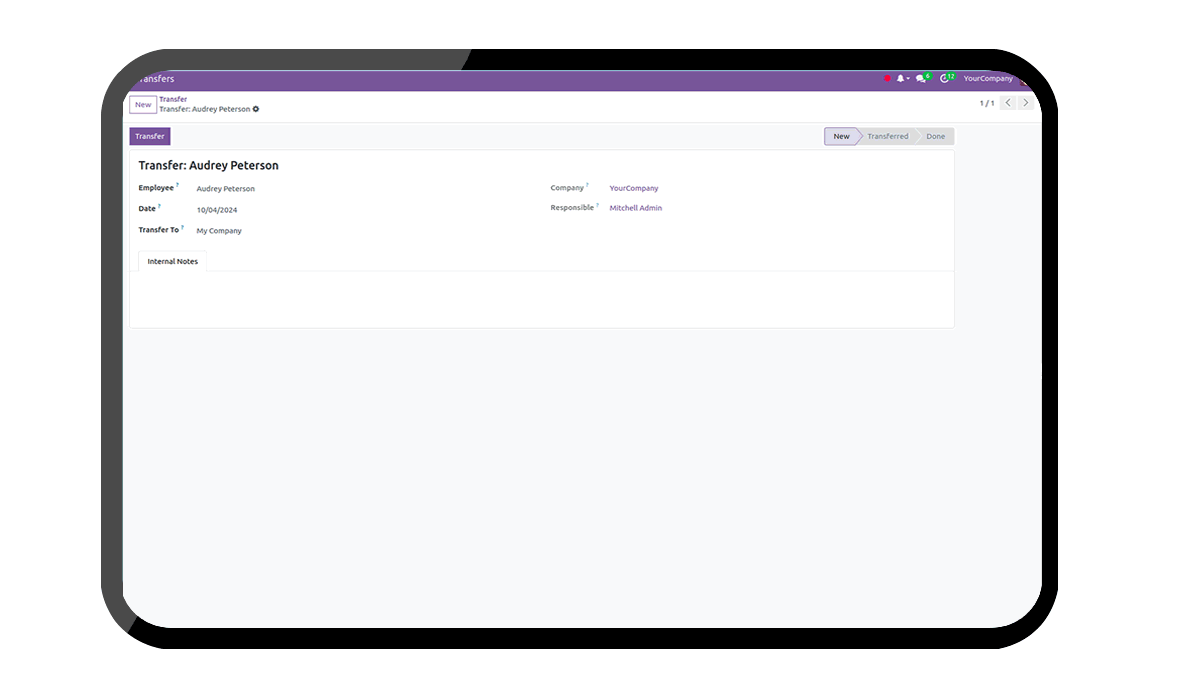Click the Transfer breadcrumb link
Image resolution: width=1200 pixels, height=697 pixels.
[173, 99]
